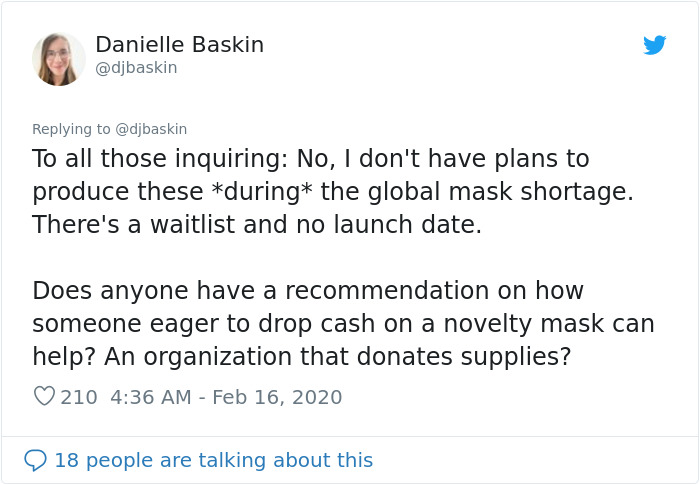Click paragraph starting 'To all those inquiring'
Image resolution: width=700 pixels, height=485 pixels.
tap(333, 191)
